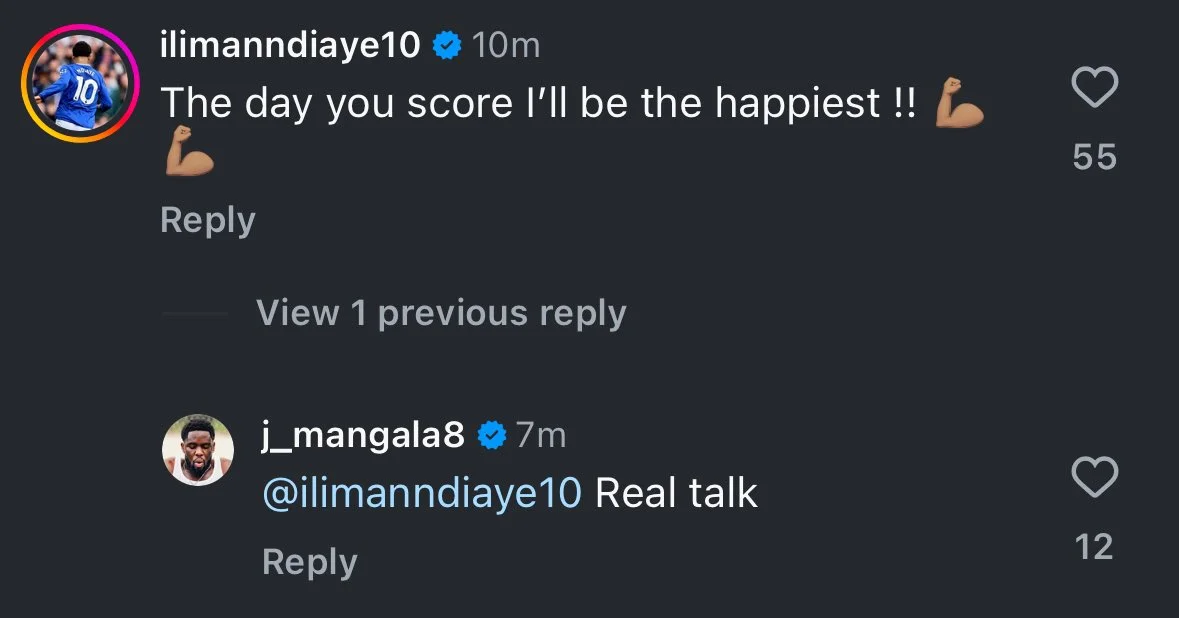Open the @ilimanndiaye10 mention link
Screen dimensions: 1179x618
click(421, 493)
